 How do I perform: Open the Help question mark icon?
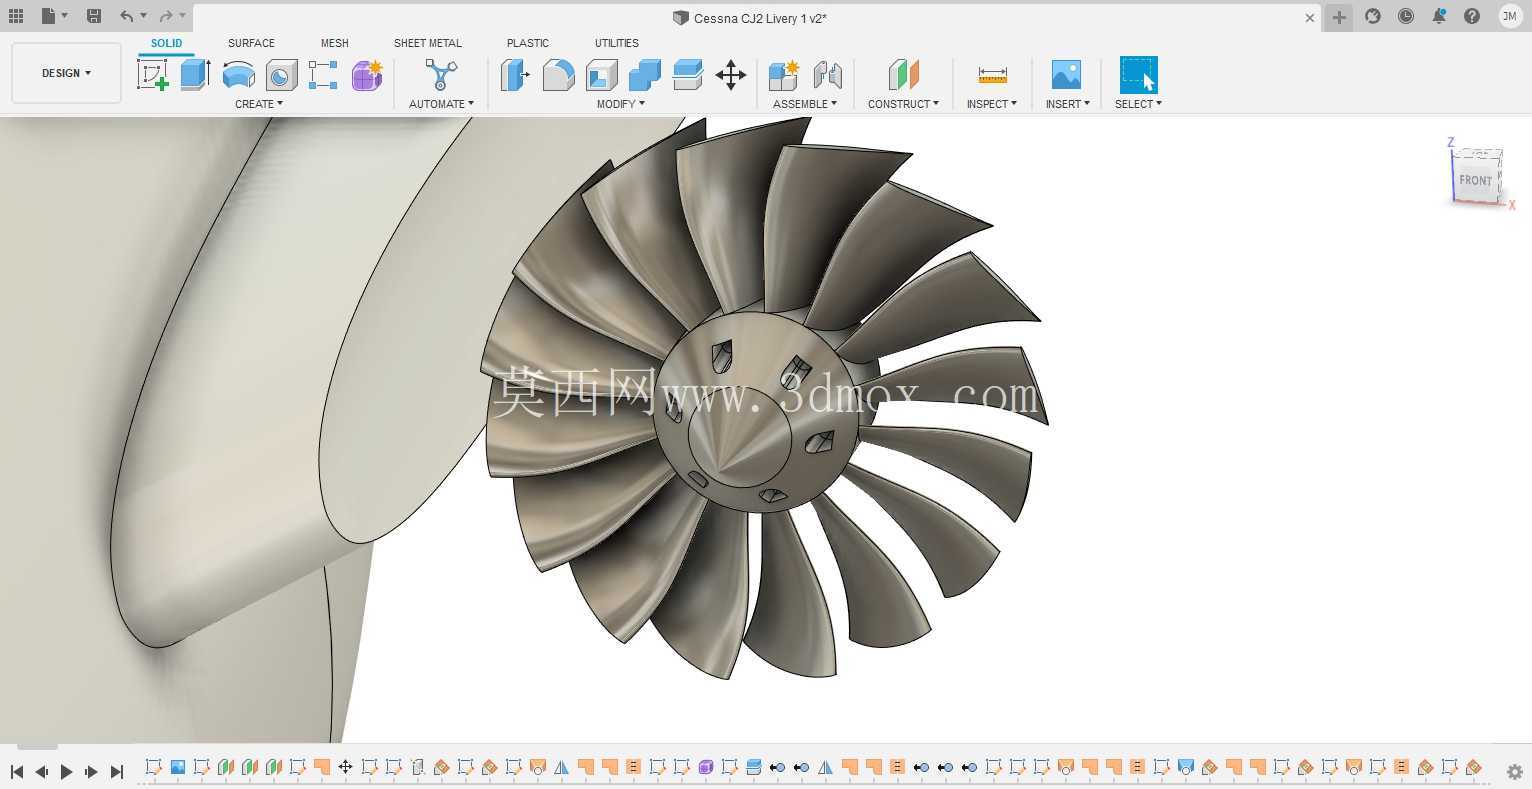pyautogui.click(x=1472, y=16)
